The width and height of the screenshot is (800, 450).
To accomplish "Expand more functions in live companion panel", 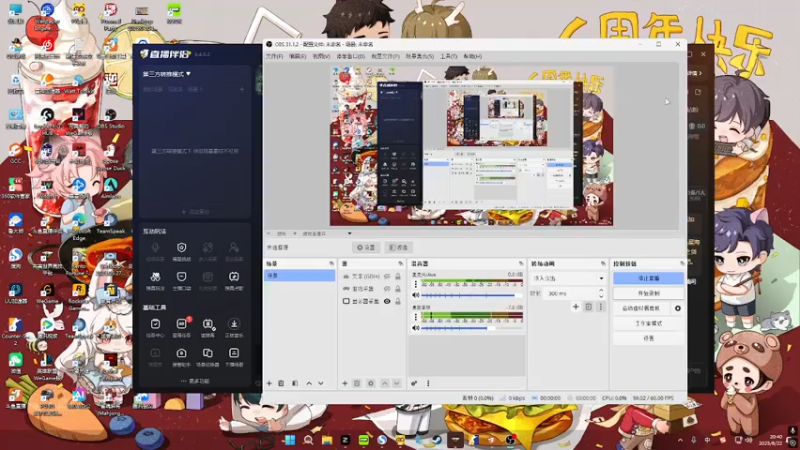I will [x=194, y=381].
